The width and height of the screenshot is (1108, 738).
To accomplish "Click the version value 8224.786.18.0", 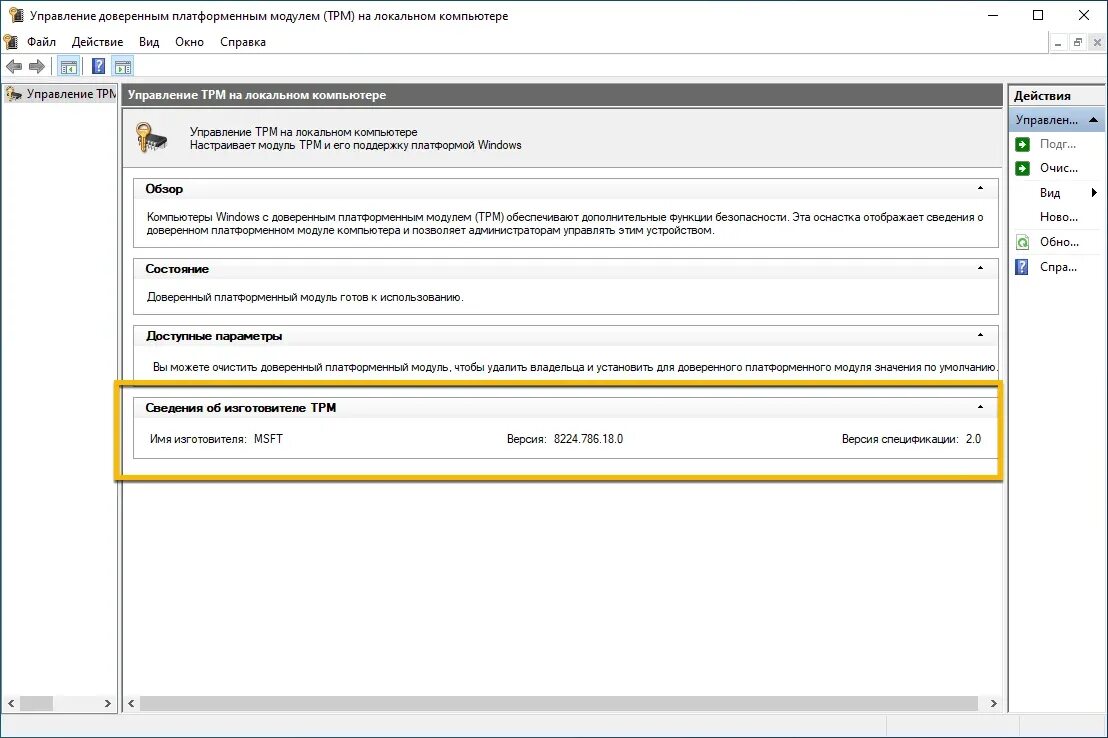I will [589, 439].
